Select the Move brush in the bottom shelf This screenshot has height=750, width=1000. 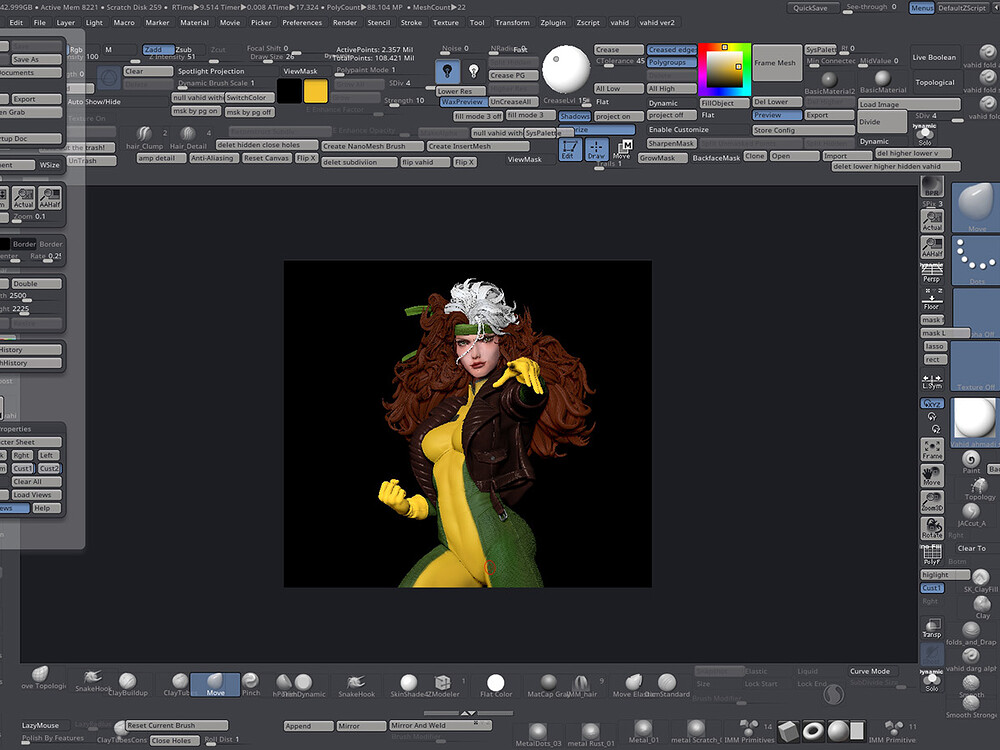coord(215,684)
